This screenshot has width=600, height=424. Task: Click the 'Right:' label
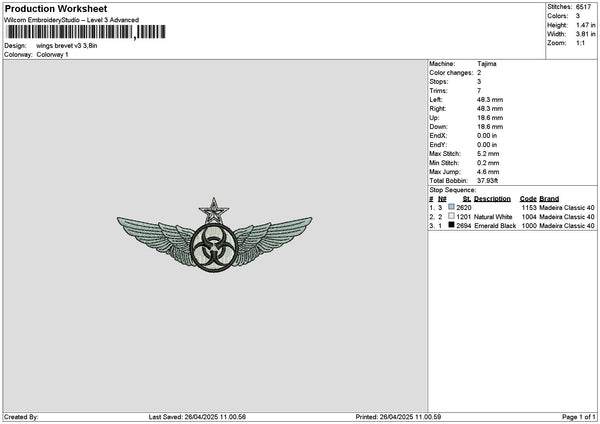pos(438,109)
